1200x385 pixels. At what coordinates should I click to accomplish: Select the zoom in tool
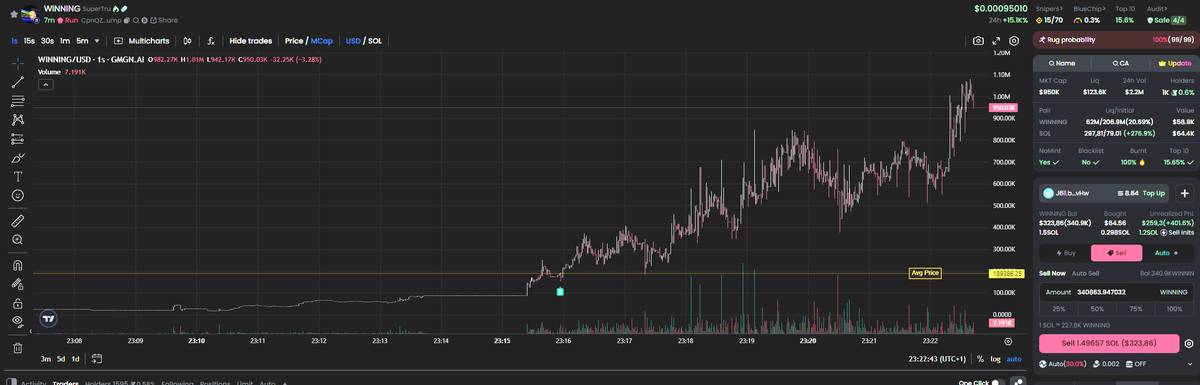(17, 240)
